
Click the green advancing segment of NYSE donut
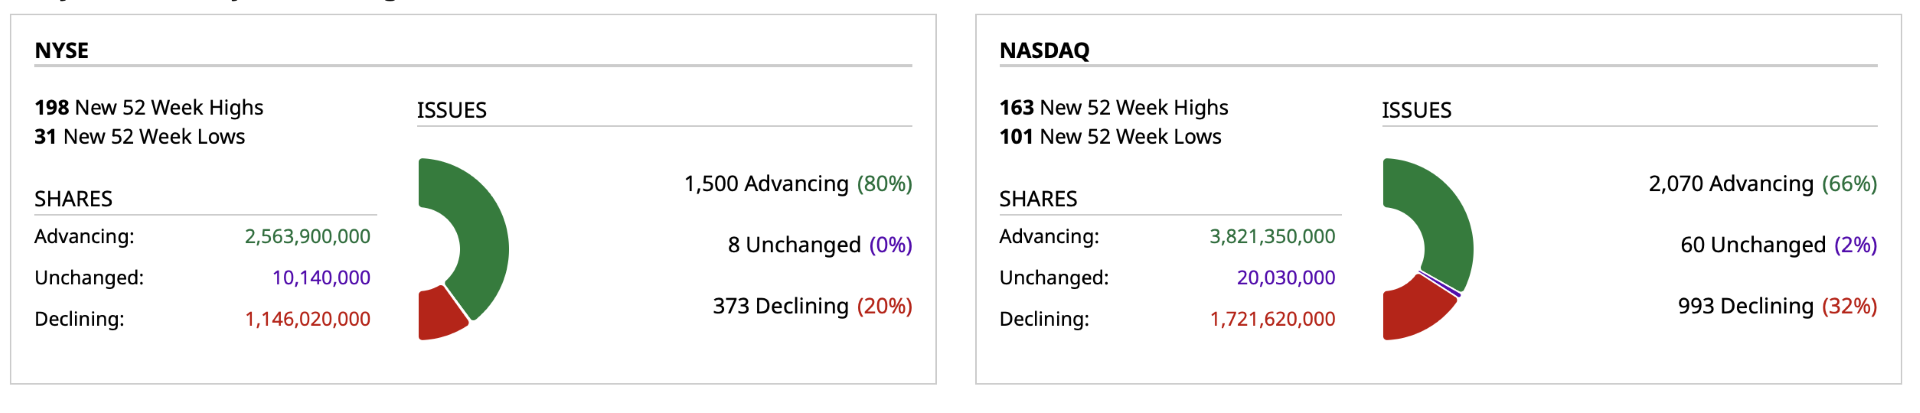480,230
